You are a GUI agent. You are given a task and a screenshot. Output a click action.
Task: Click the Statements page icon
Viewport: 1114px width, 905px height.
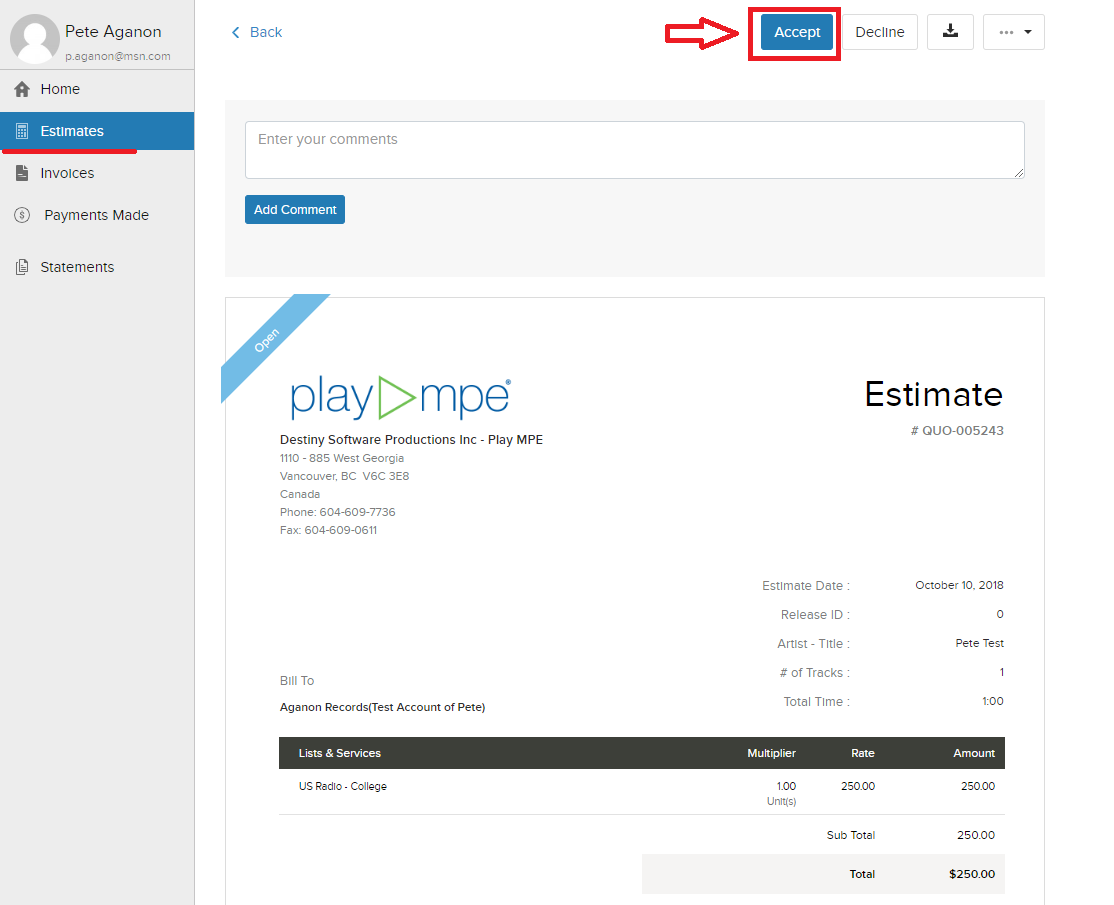[x=22, y=267]
